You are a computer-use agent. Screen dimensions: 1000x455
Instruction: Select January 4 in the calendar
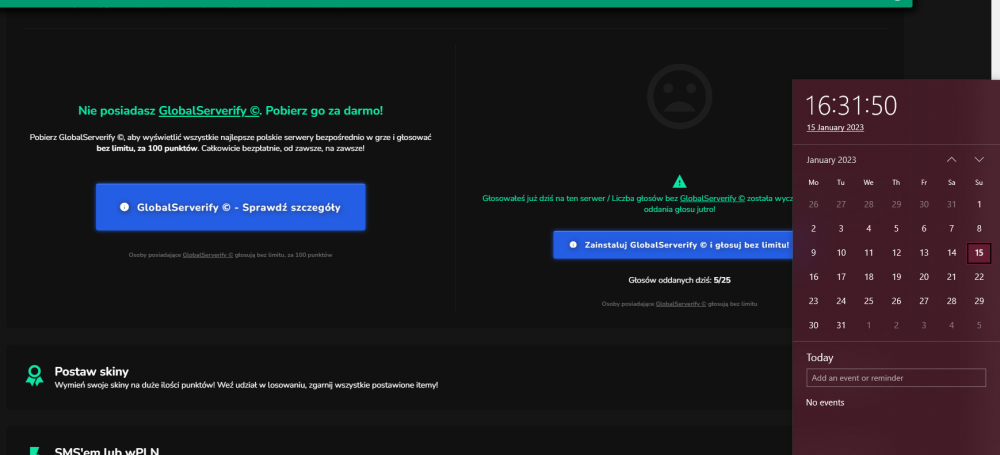[869, 228]
